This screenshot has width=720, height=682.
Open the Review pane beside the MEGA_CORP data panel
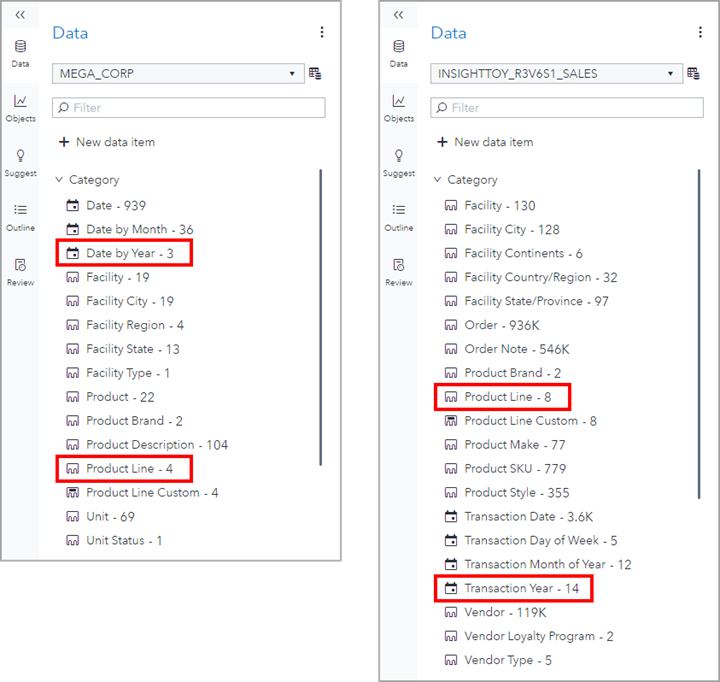pyautogui.click(x=20, y=270)
